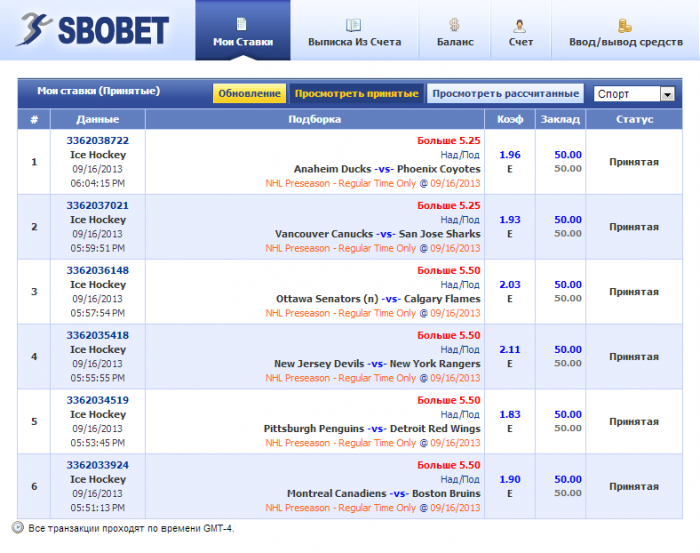700x553 pixels.
Task: Open bet ID 3362038722
Action: coord(98,141)
